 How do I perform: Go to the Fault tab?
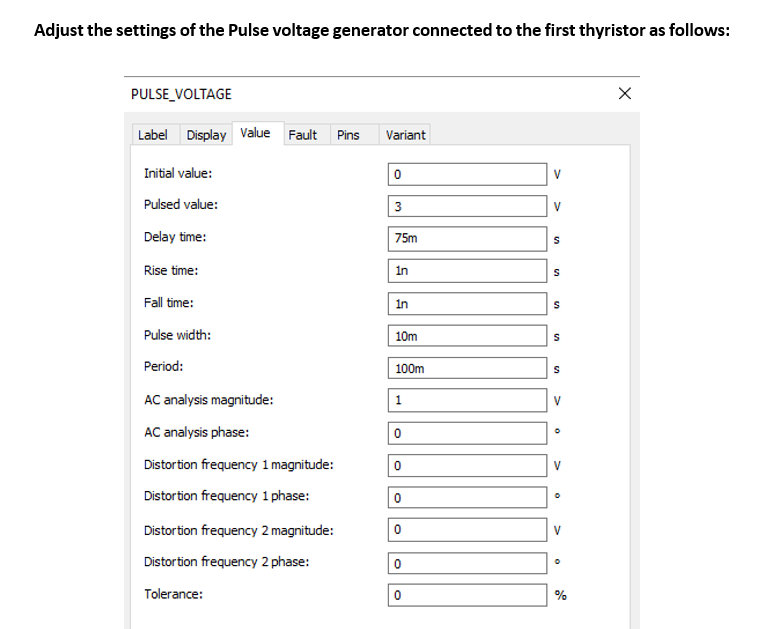[302, 135]
